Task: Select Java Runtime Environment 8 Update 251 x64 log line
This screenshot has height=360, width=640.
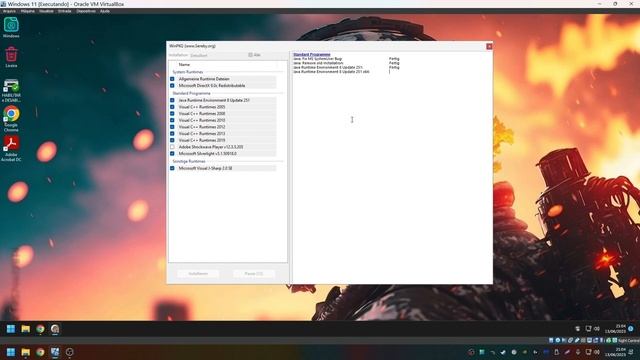Action: [x=331, y=71]
